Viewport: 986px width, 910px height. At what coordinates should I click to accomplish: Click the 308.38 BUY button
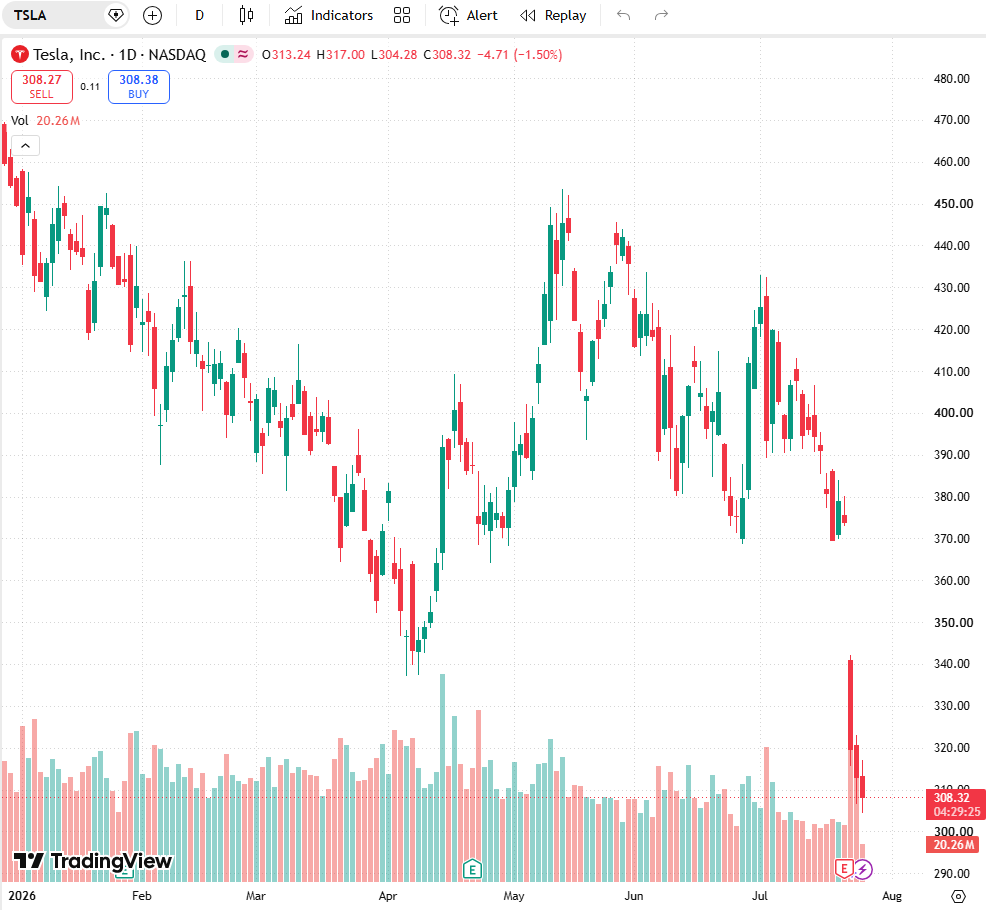(x=139, y=87)
